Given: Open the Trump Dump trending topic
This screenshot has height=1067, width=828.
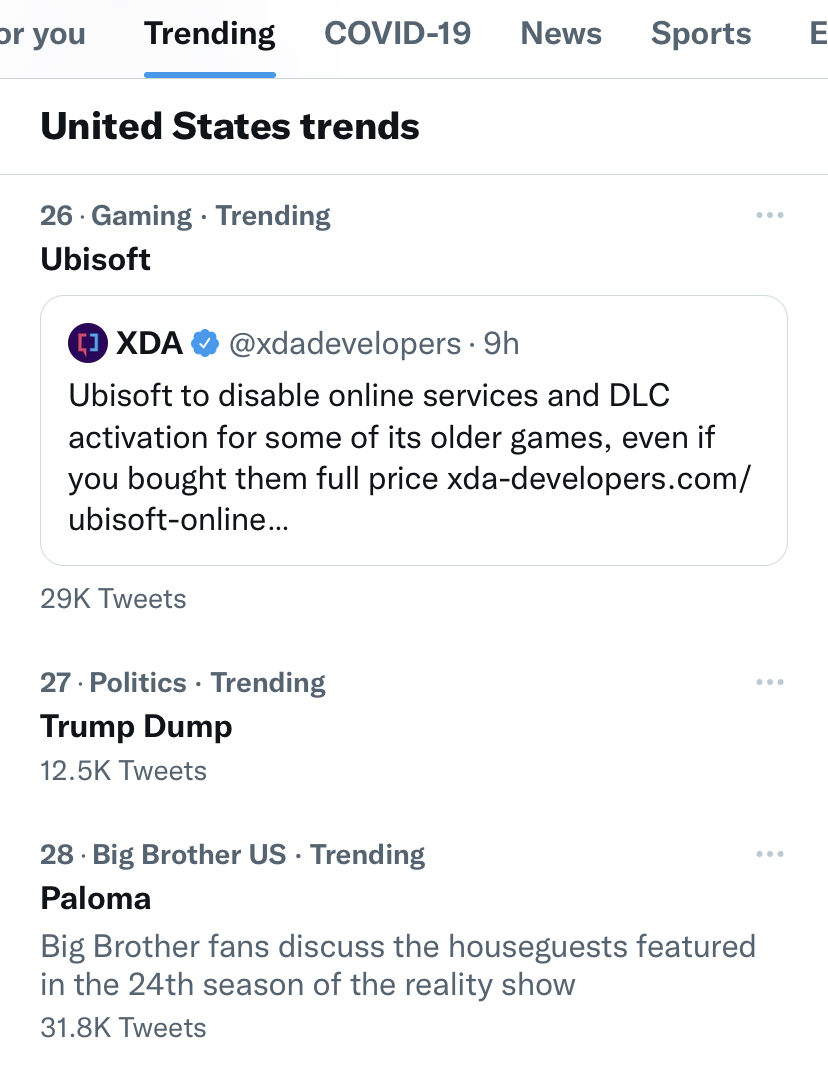Looking at the screenshot, I should (x=136, y=727).
